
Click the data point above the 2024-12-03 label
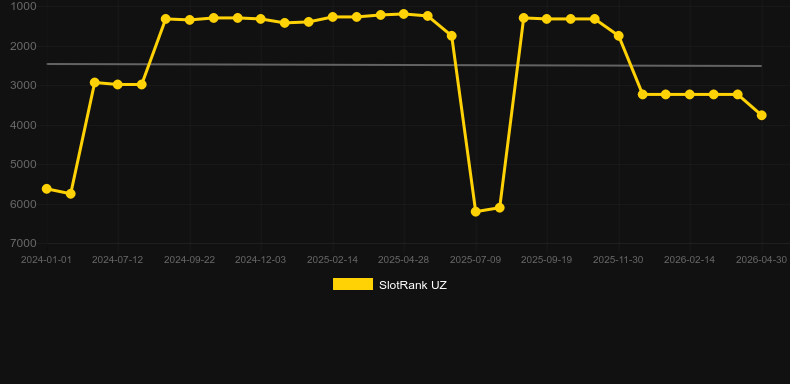[260, 19]
